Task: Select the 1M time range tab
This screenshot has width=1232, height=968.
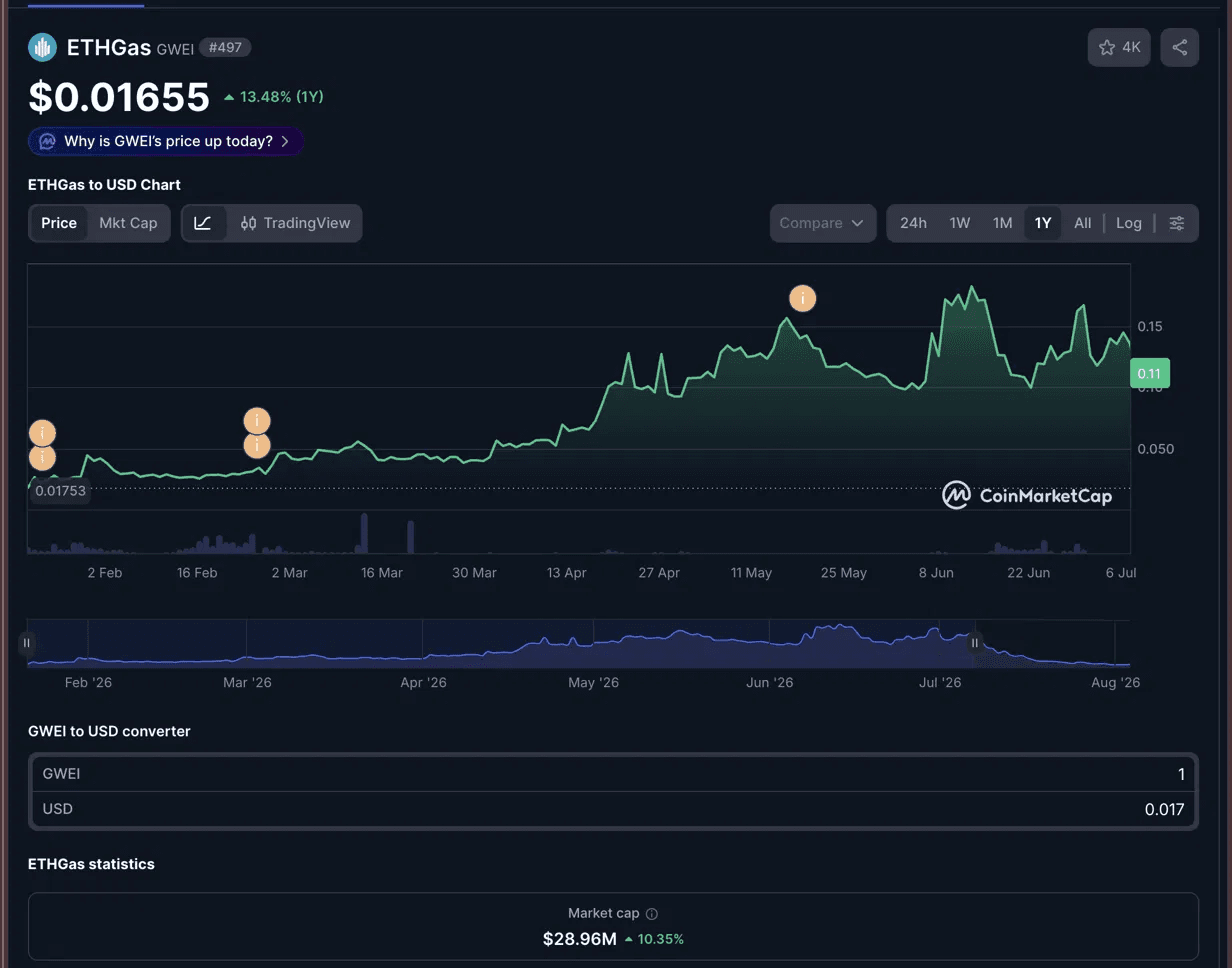Action: tap(1003, 223)
